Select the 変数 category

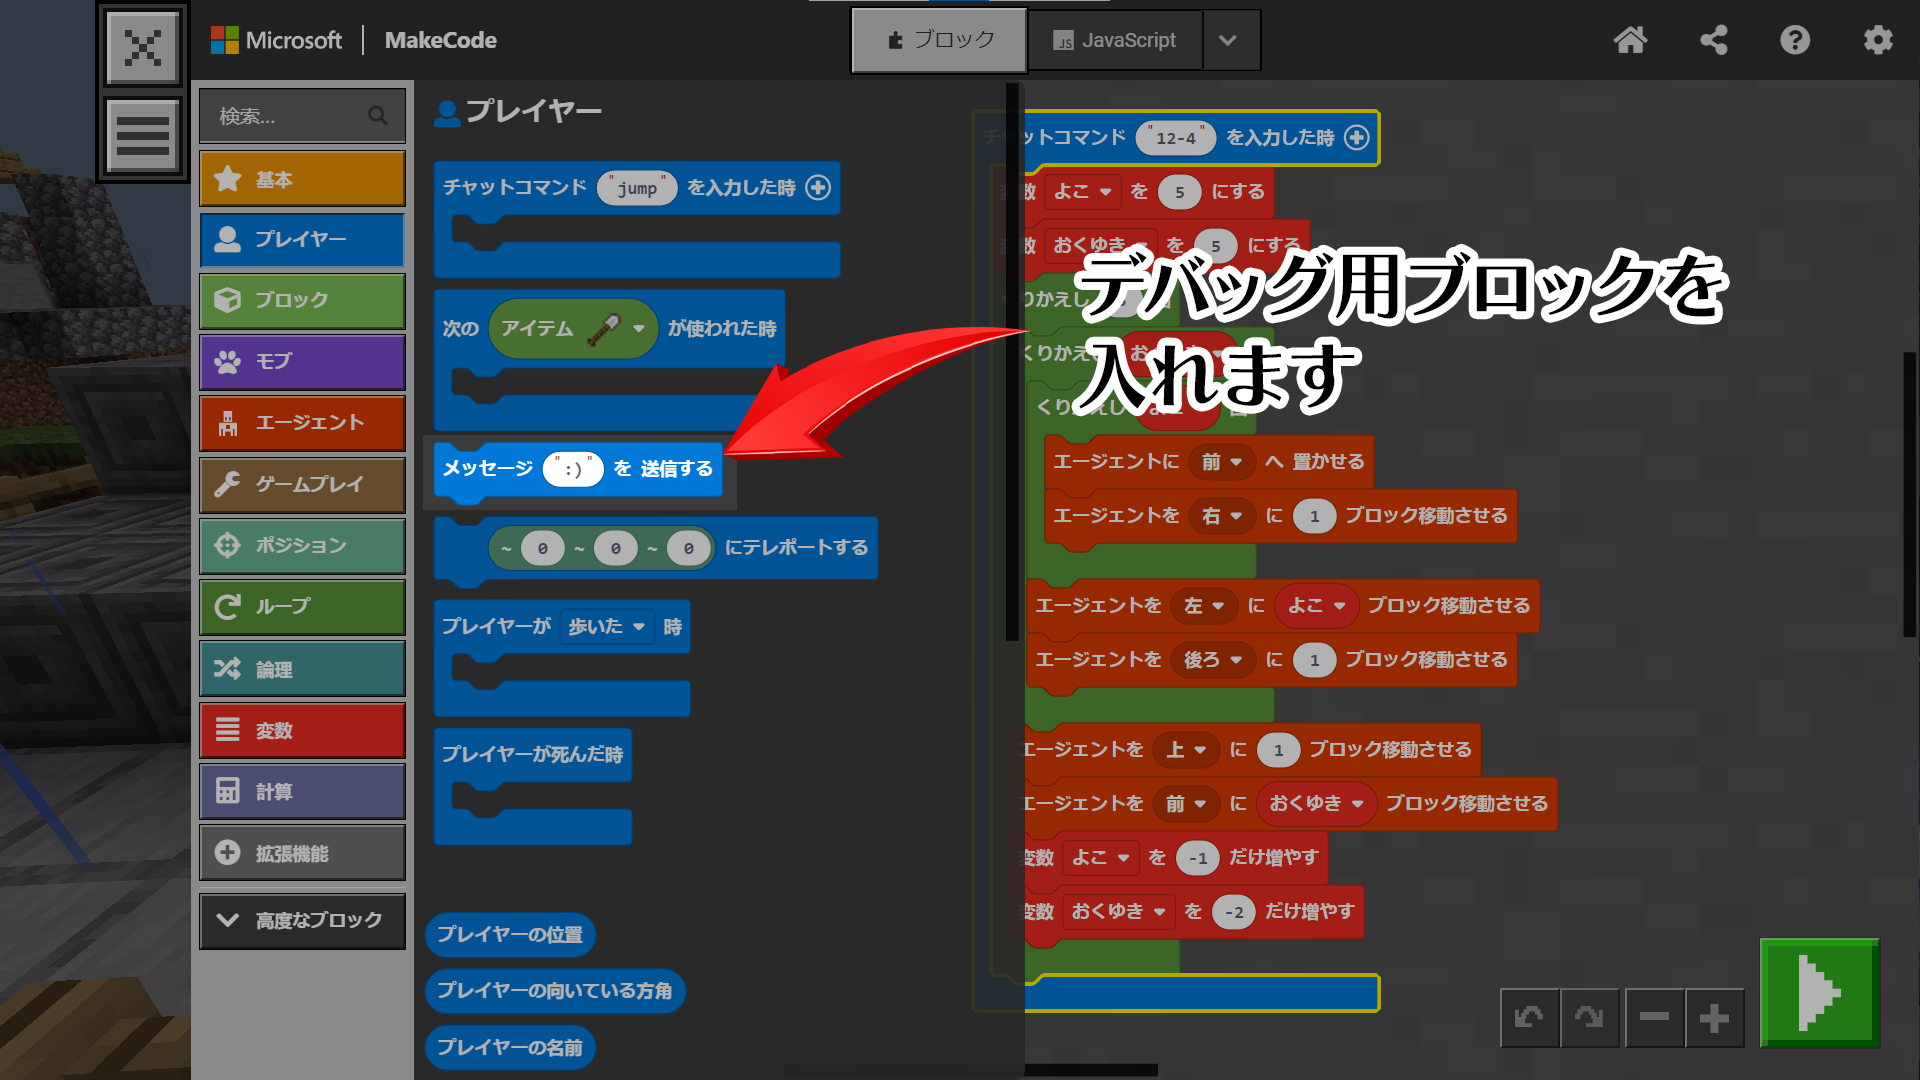[302, 731]
